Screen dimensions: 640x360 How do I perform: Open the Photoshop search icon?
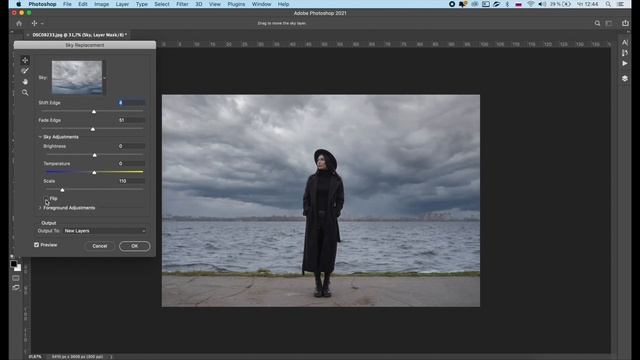[597, 23]
